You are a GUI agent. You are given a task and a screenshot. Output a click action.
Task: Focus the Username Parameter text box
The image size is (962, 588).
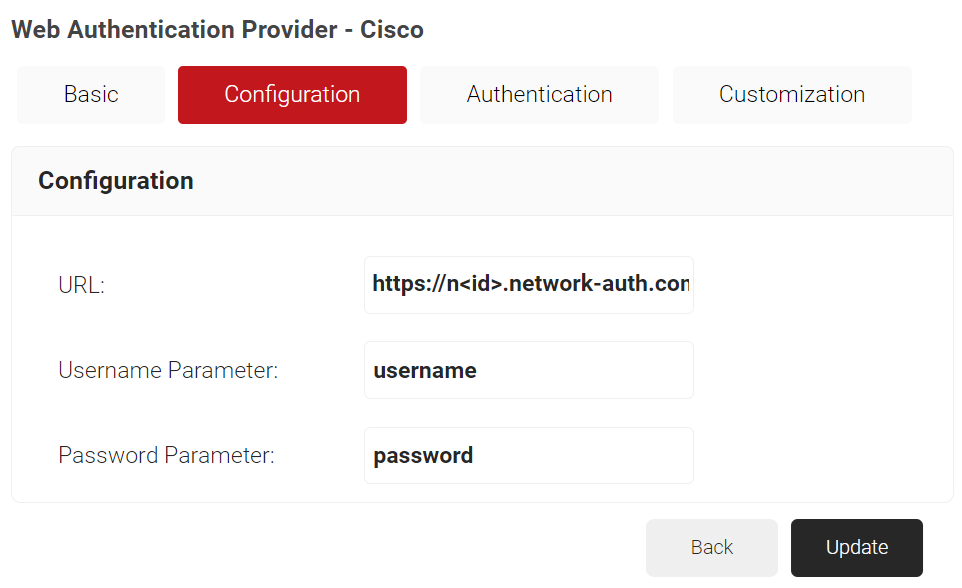tap(529, 370)
